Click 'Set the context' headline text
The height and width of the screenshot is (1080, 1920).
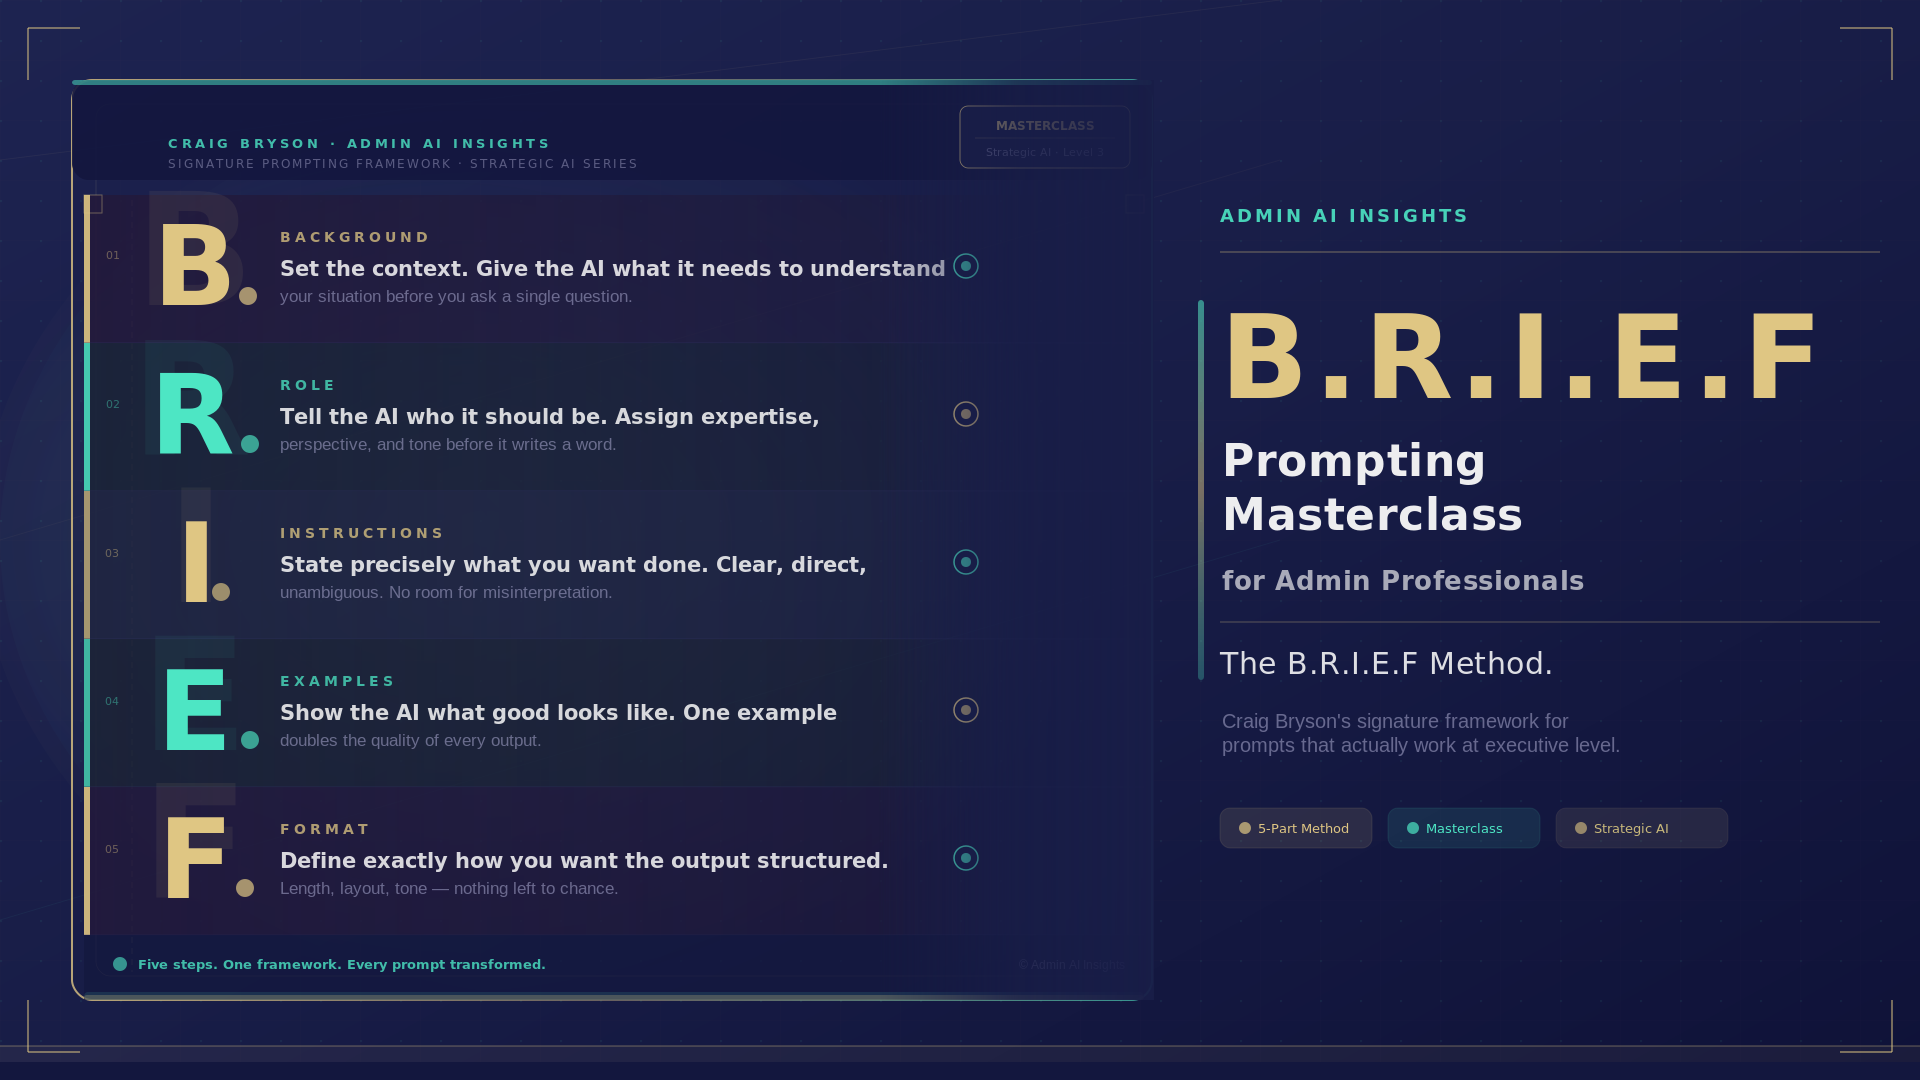[x=613, y=269]
